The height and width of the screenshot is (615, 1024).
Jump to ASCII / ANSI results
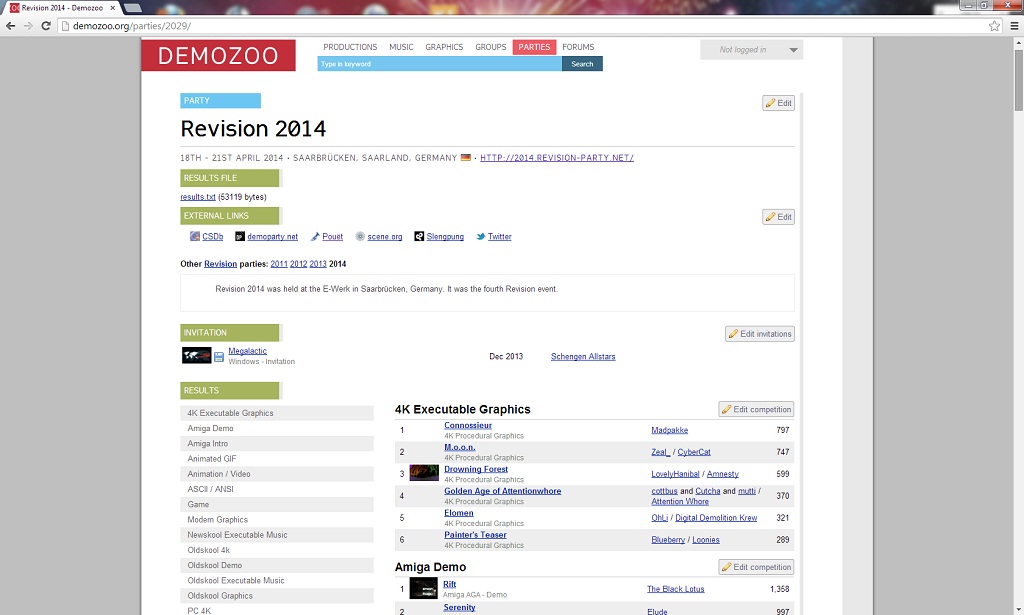277,489
